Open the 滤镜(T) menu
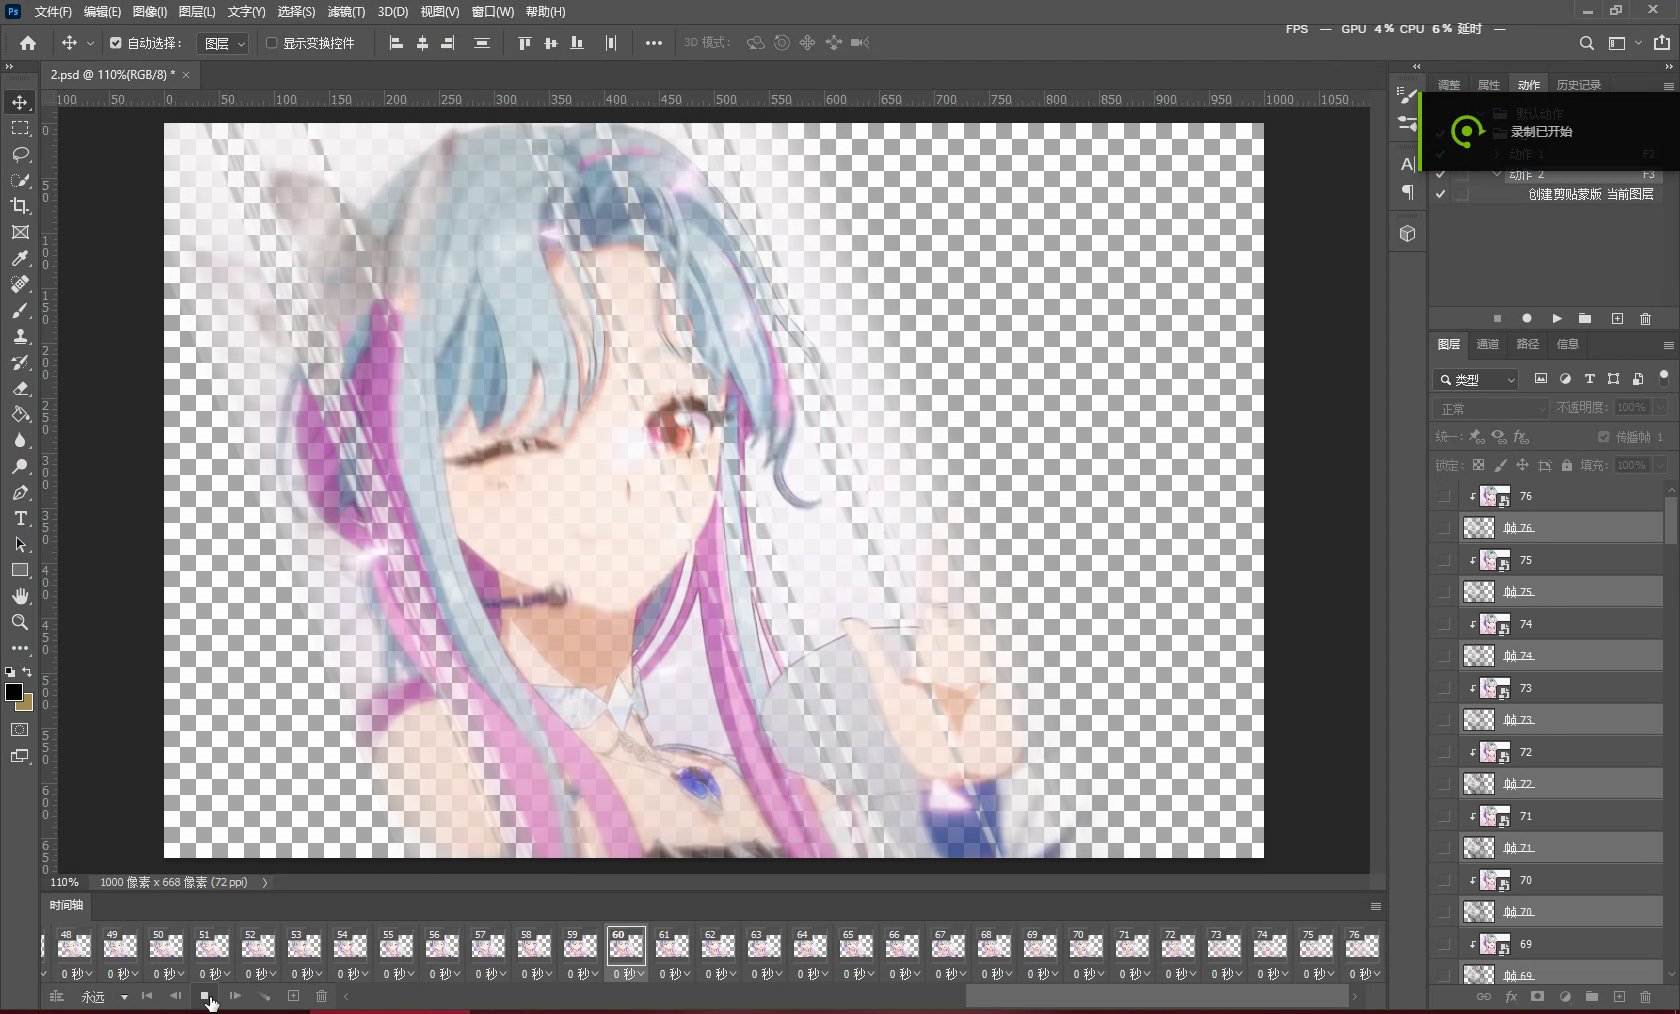This screenshot has width=1680, height=1014. coord(346,12)
